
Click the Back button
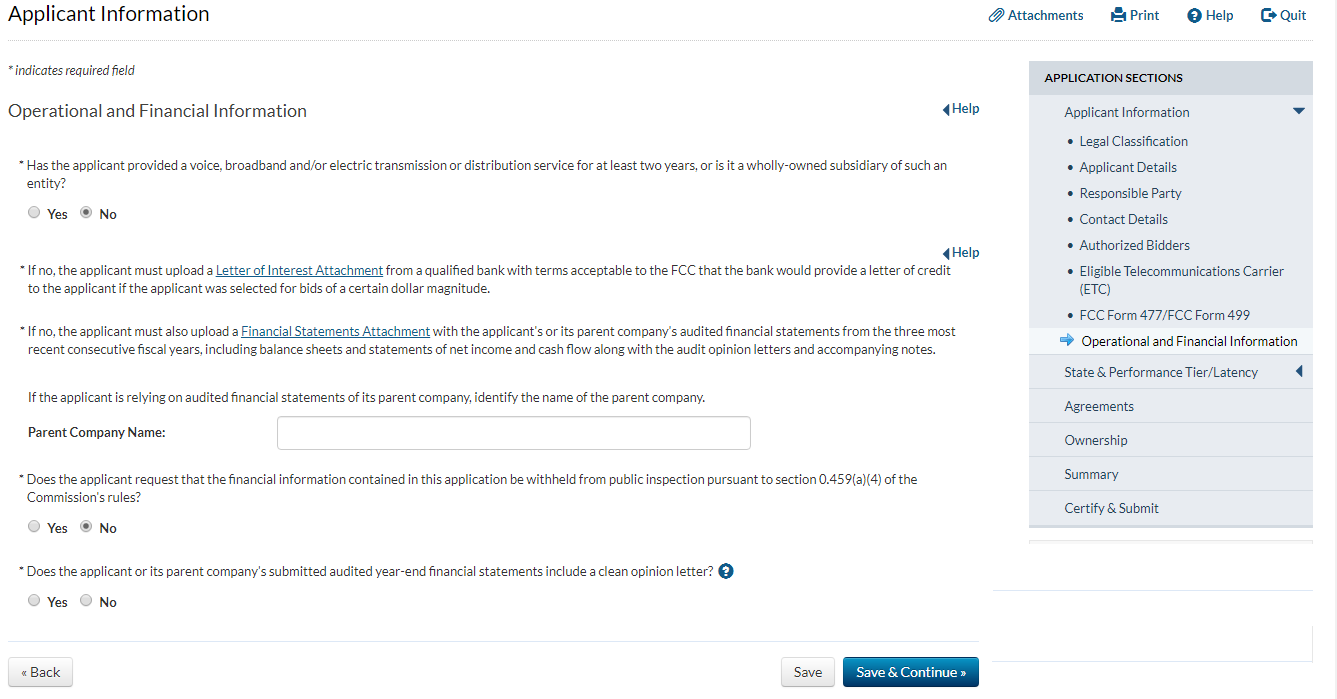[40, 672]
